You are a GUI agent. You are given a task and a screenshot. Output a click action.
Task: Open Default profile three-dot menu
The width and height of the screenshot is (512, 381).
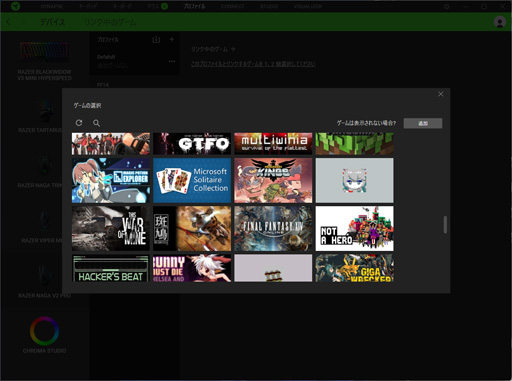[172, 61]
